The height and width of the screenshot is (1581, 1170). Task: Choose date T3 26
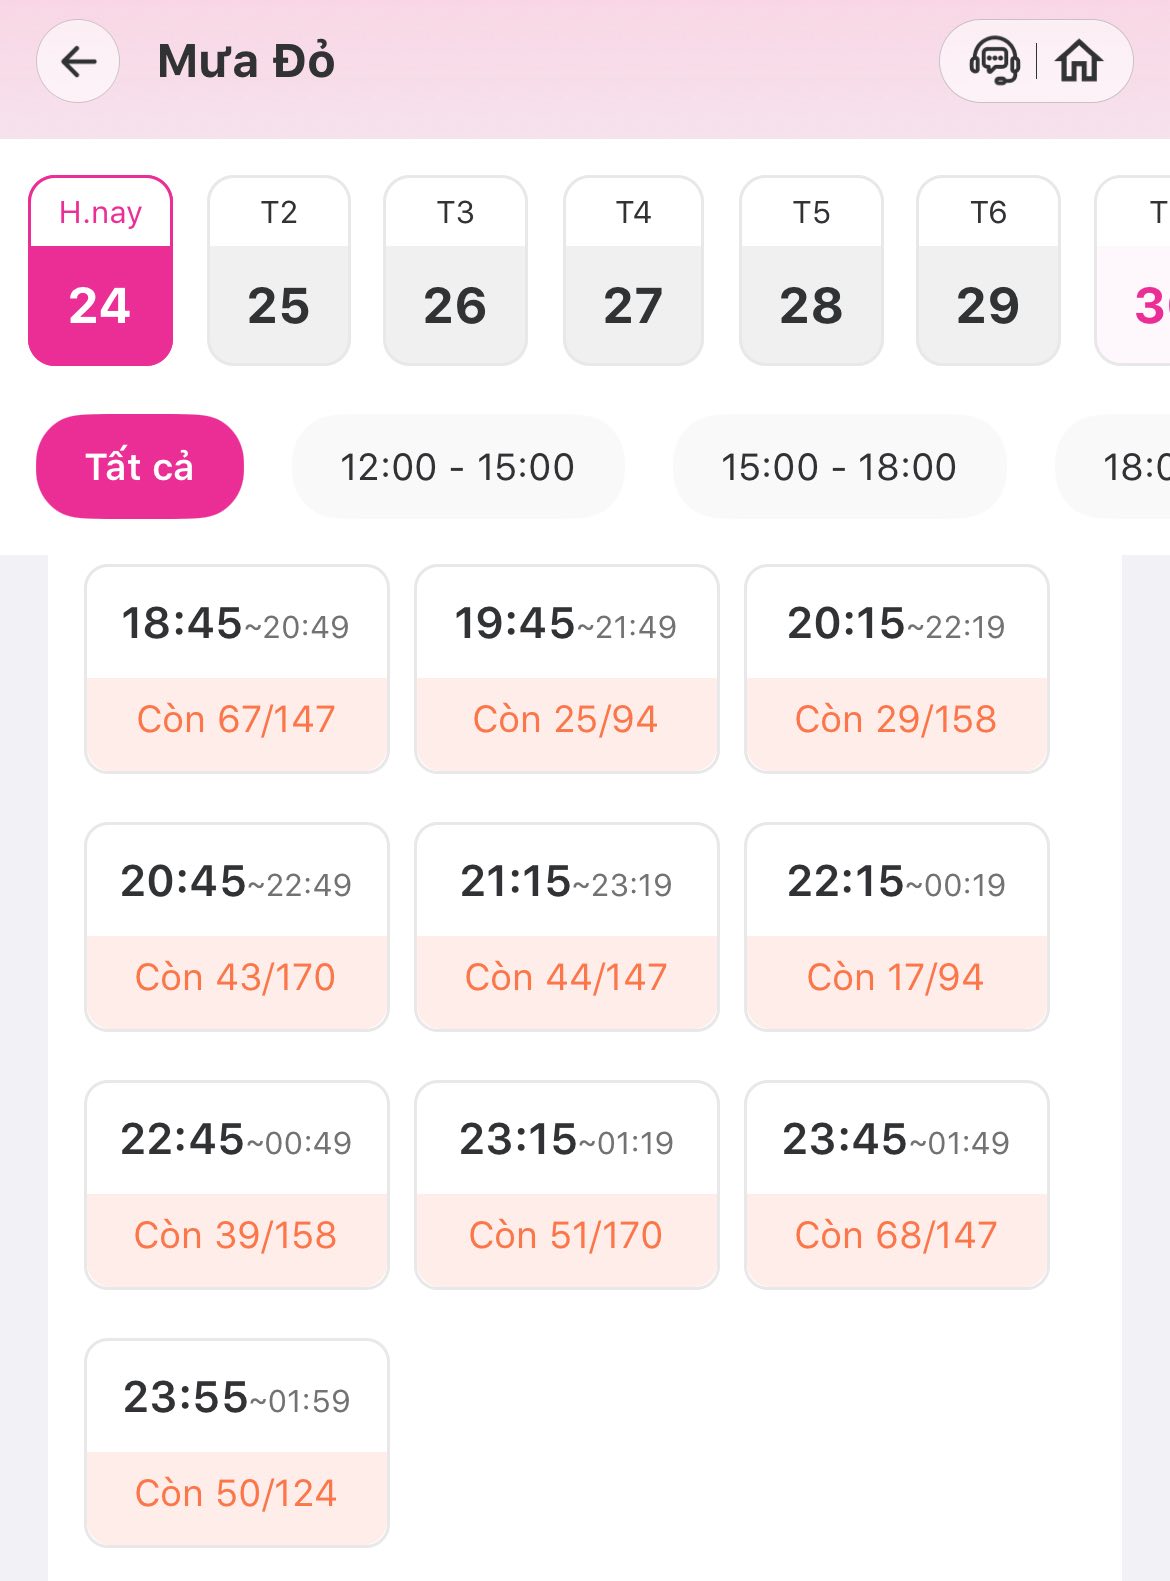455,271
